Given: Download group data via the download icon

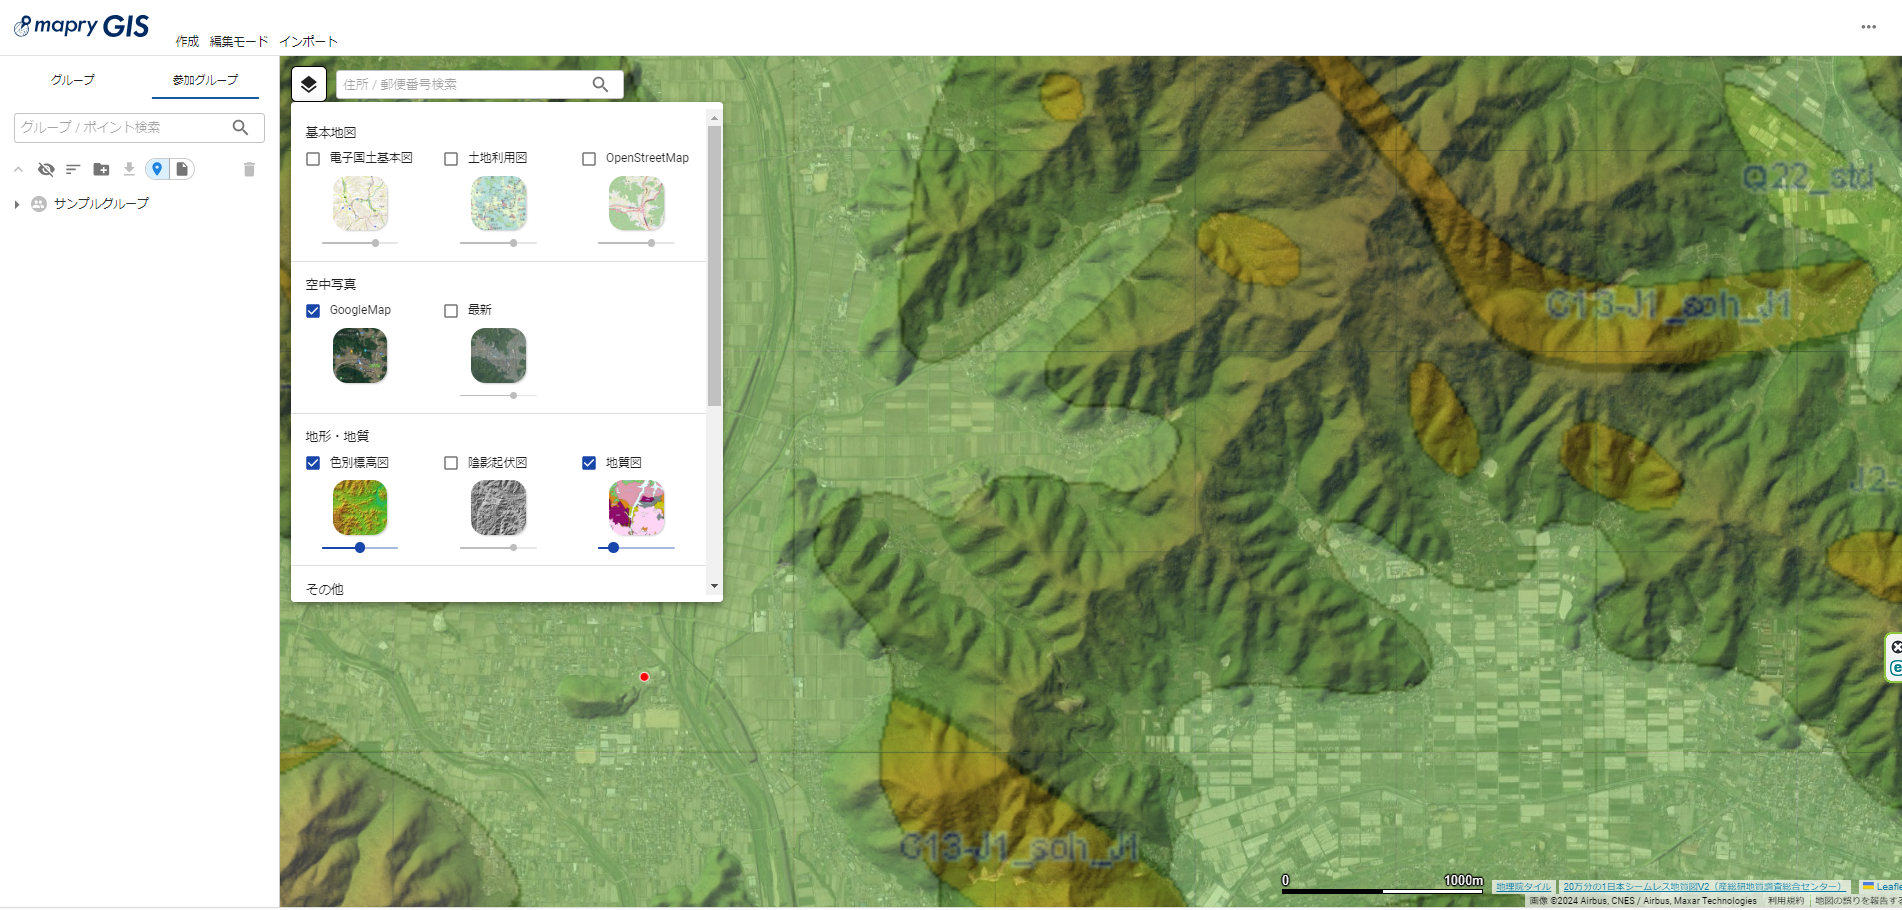Looking at the screenshot, I should click(129, 169).
